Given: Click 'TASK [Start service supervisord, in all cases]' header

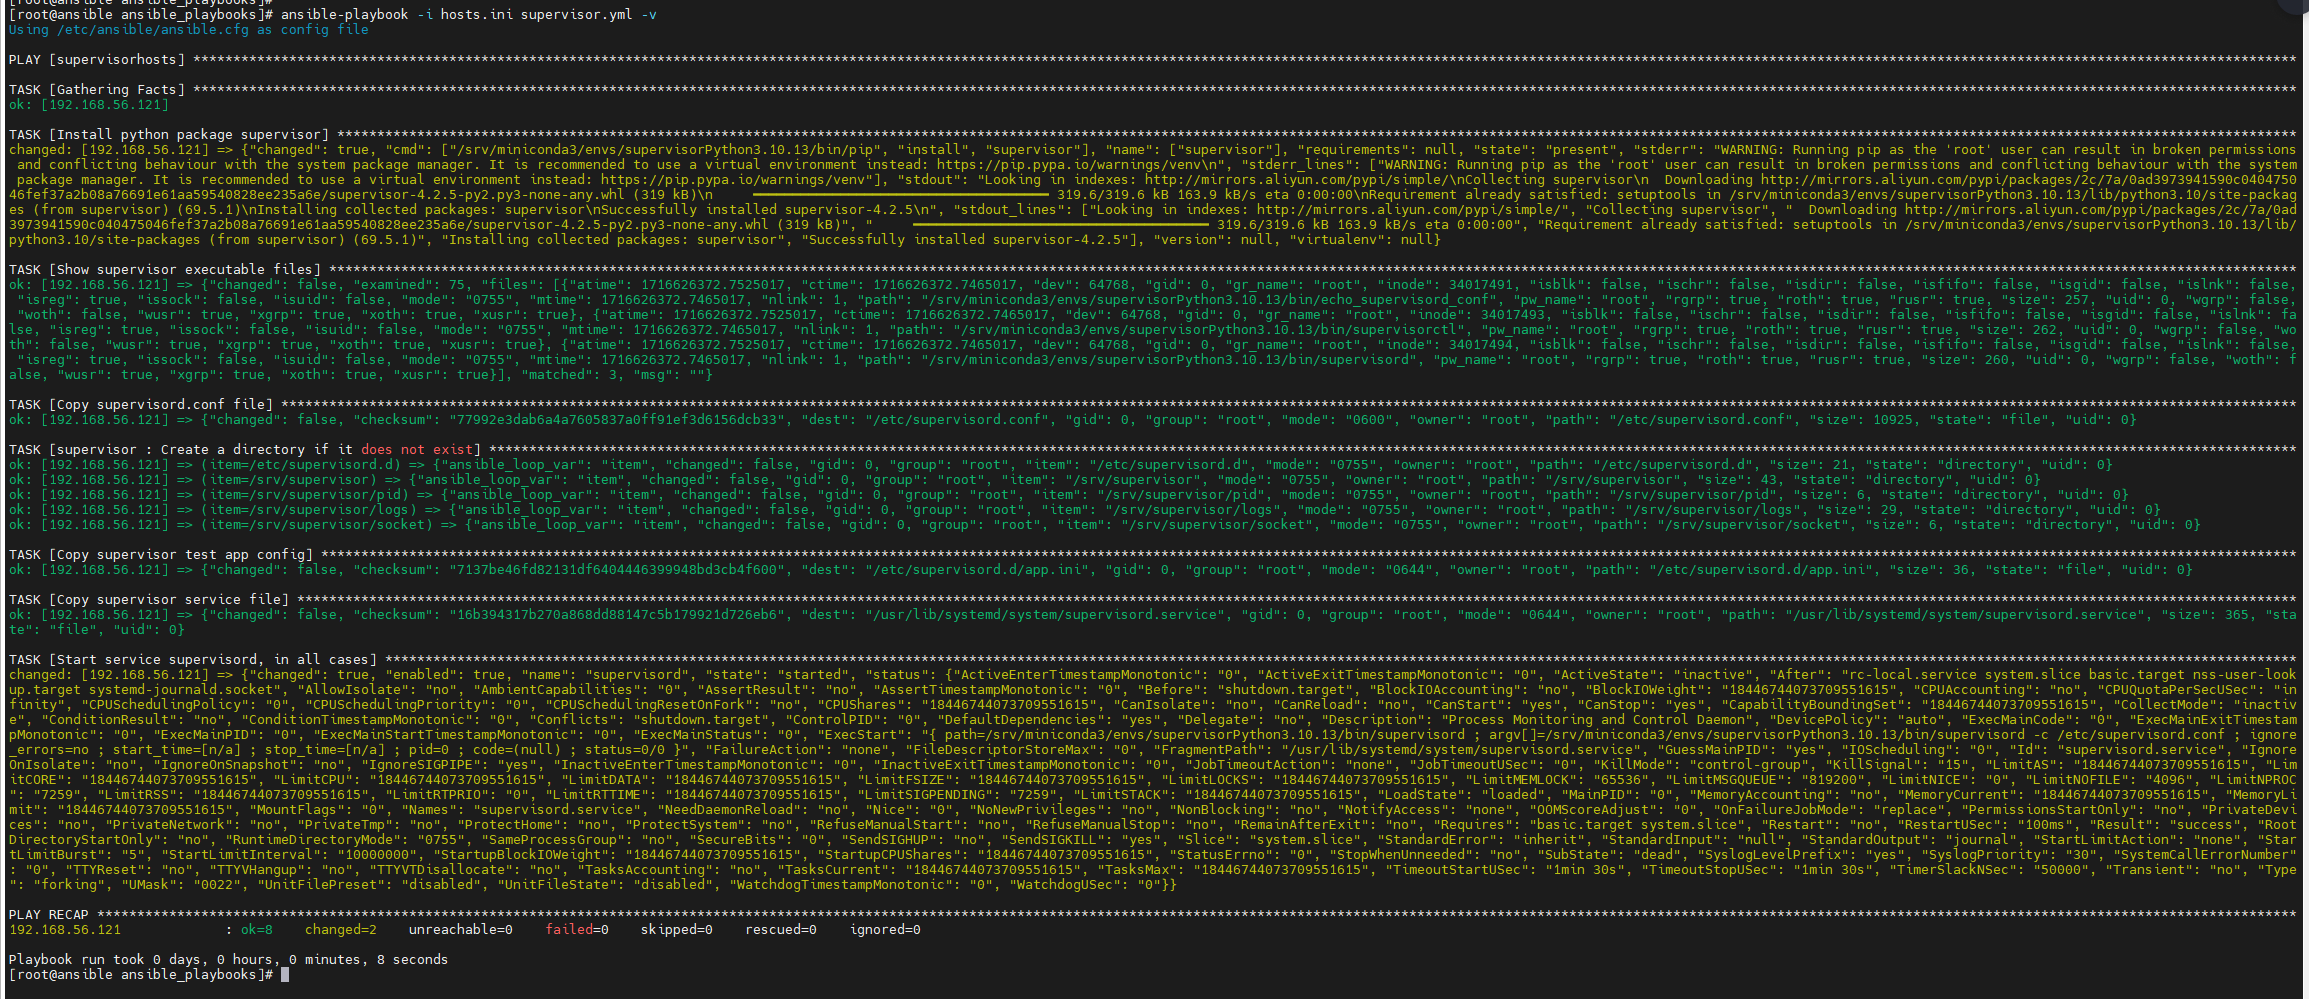Looking at the screenshot, I should coord(193,660).
